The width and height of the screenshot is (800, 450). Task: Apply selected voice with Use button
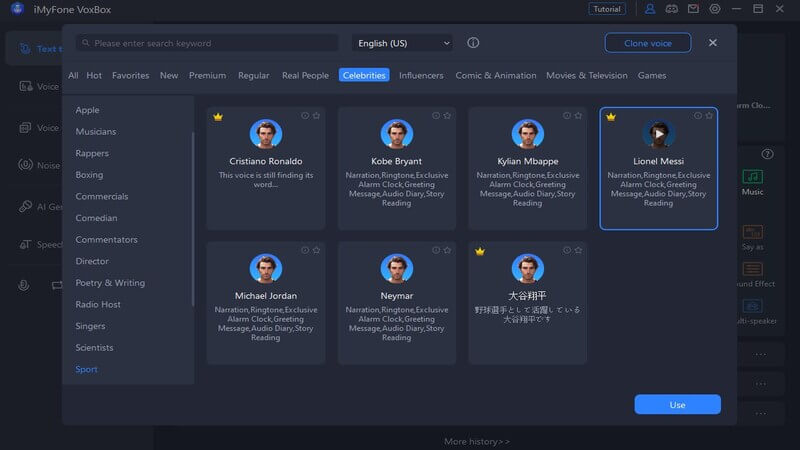678,405
